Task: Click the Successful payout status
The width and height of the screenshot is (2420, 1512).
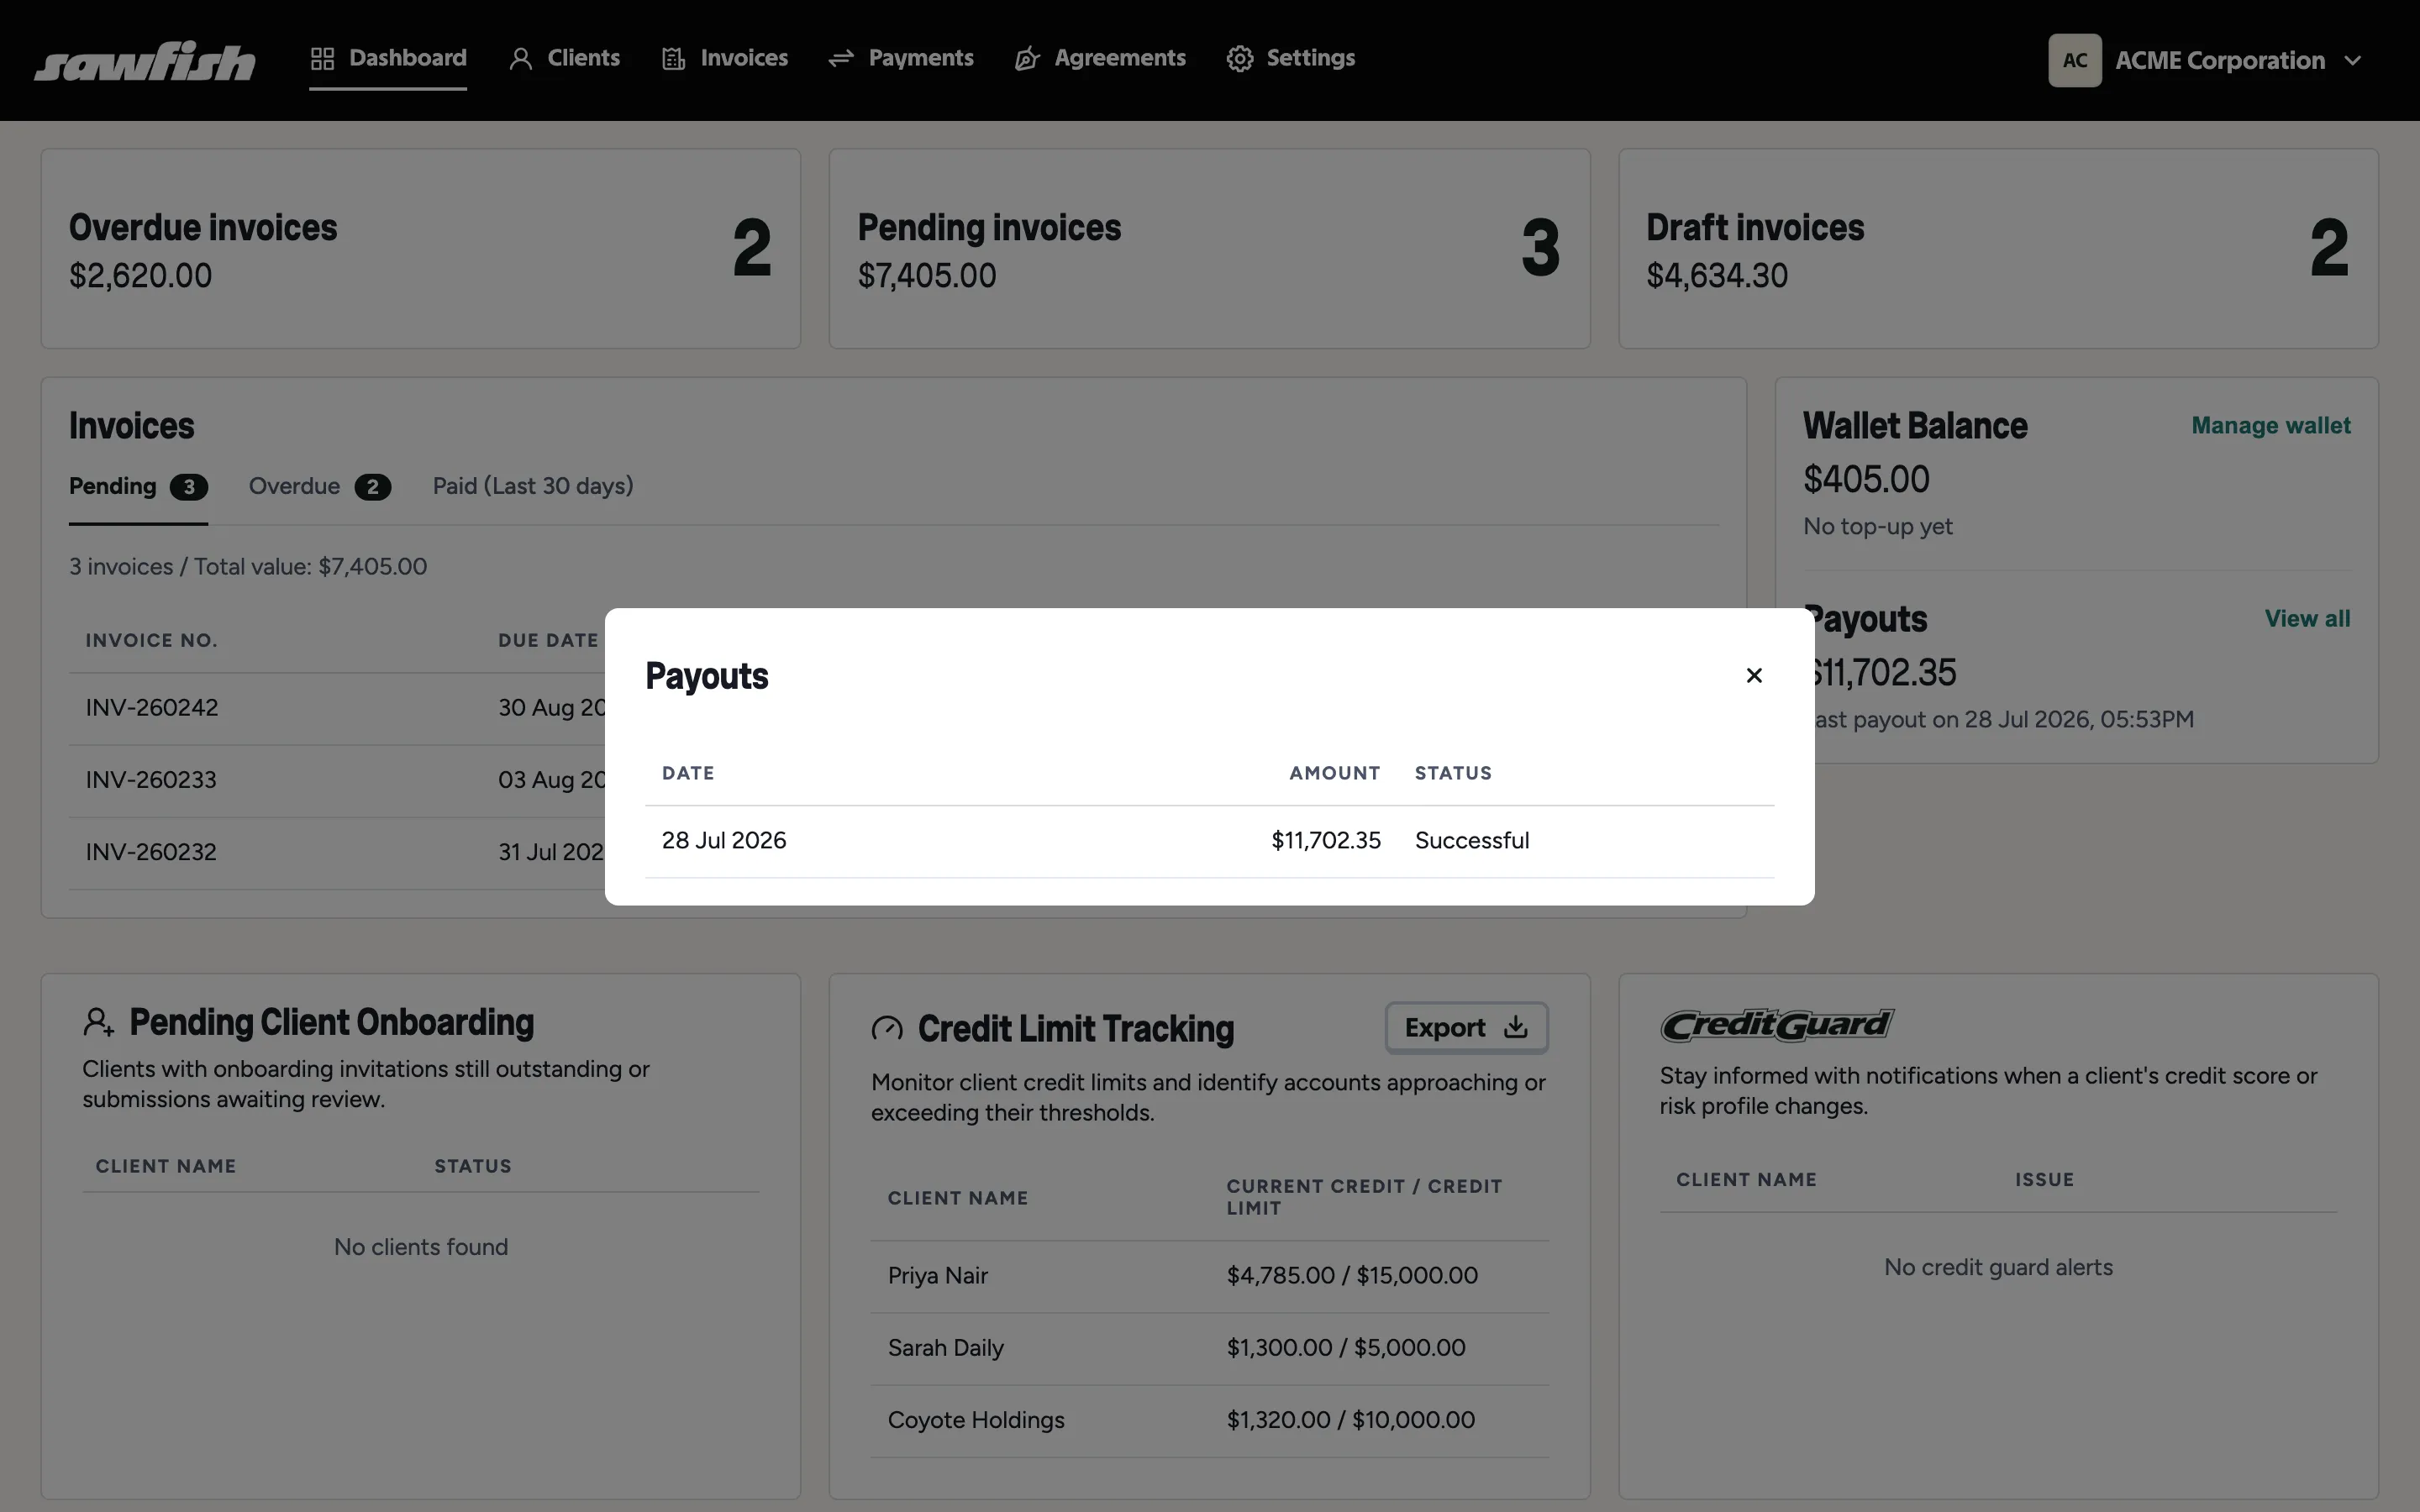Action: 1472,841
